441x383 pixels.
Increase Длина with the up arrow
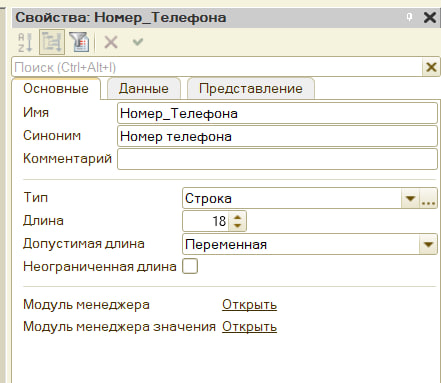pyautogui.click(x=237, y=217)
